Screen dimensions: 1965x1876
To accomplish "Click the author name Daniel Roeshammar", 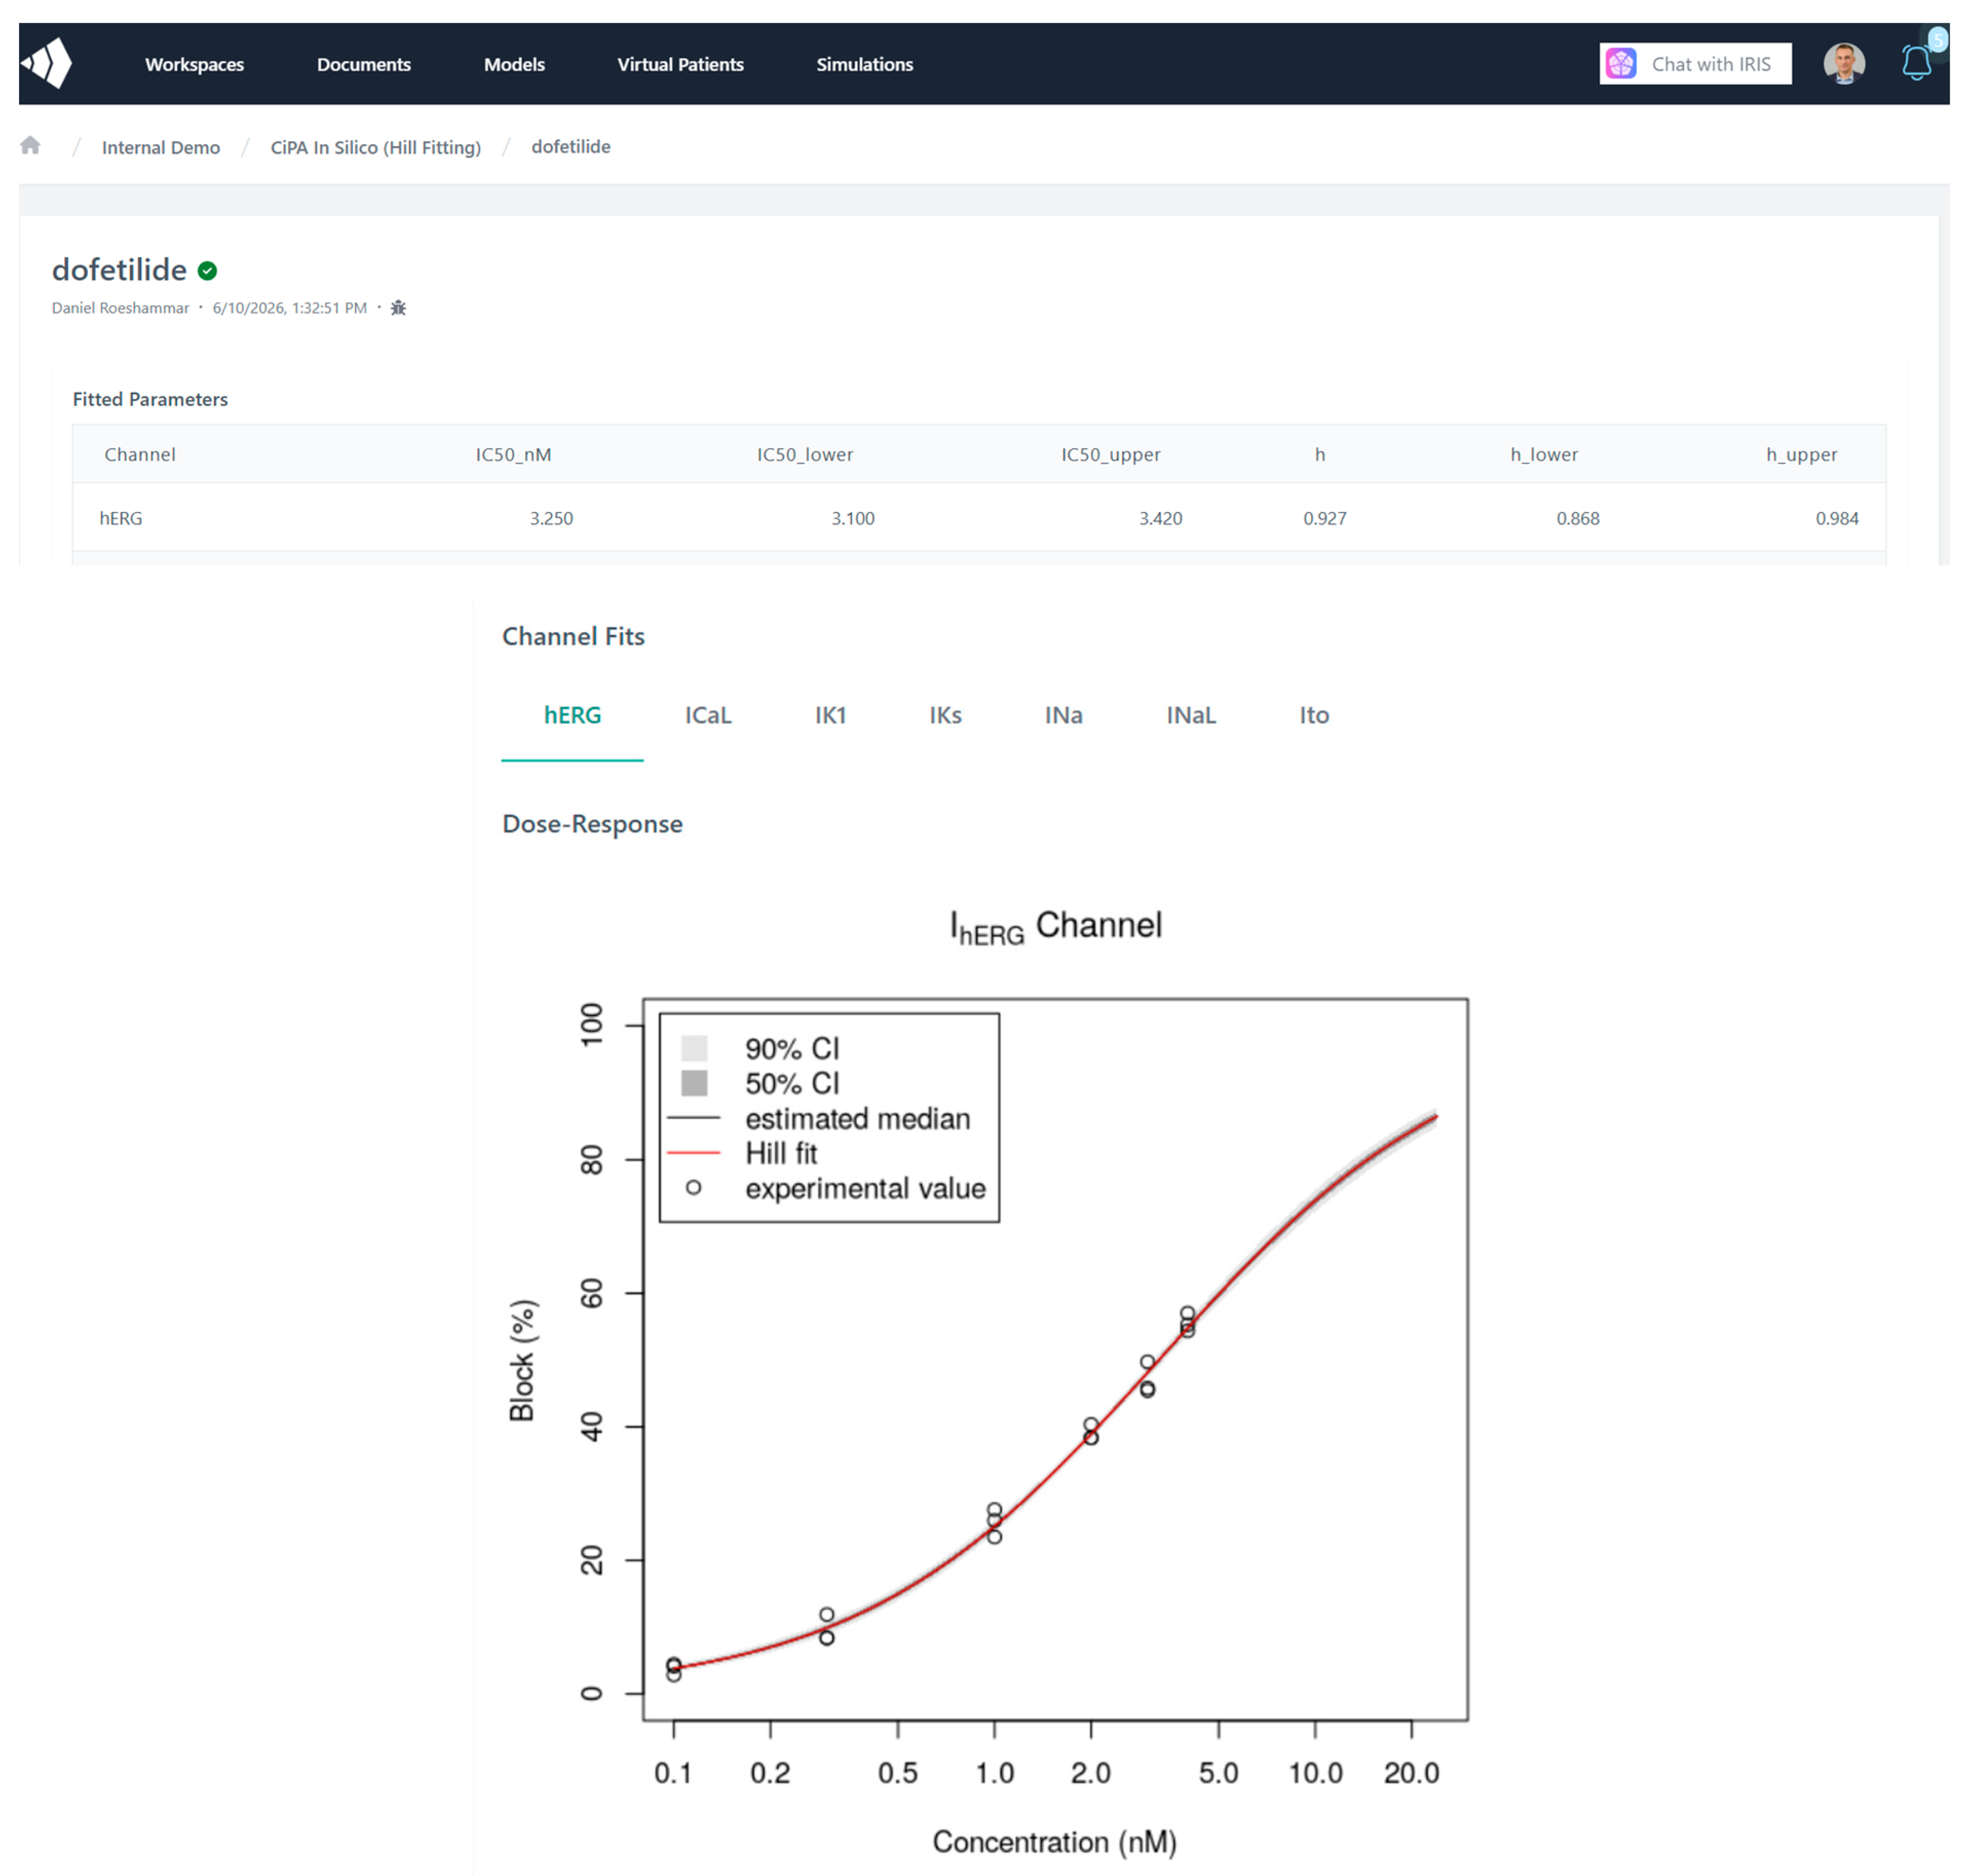I will [x=120, y=308].
